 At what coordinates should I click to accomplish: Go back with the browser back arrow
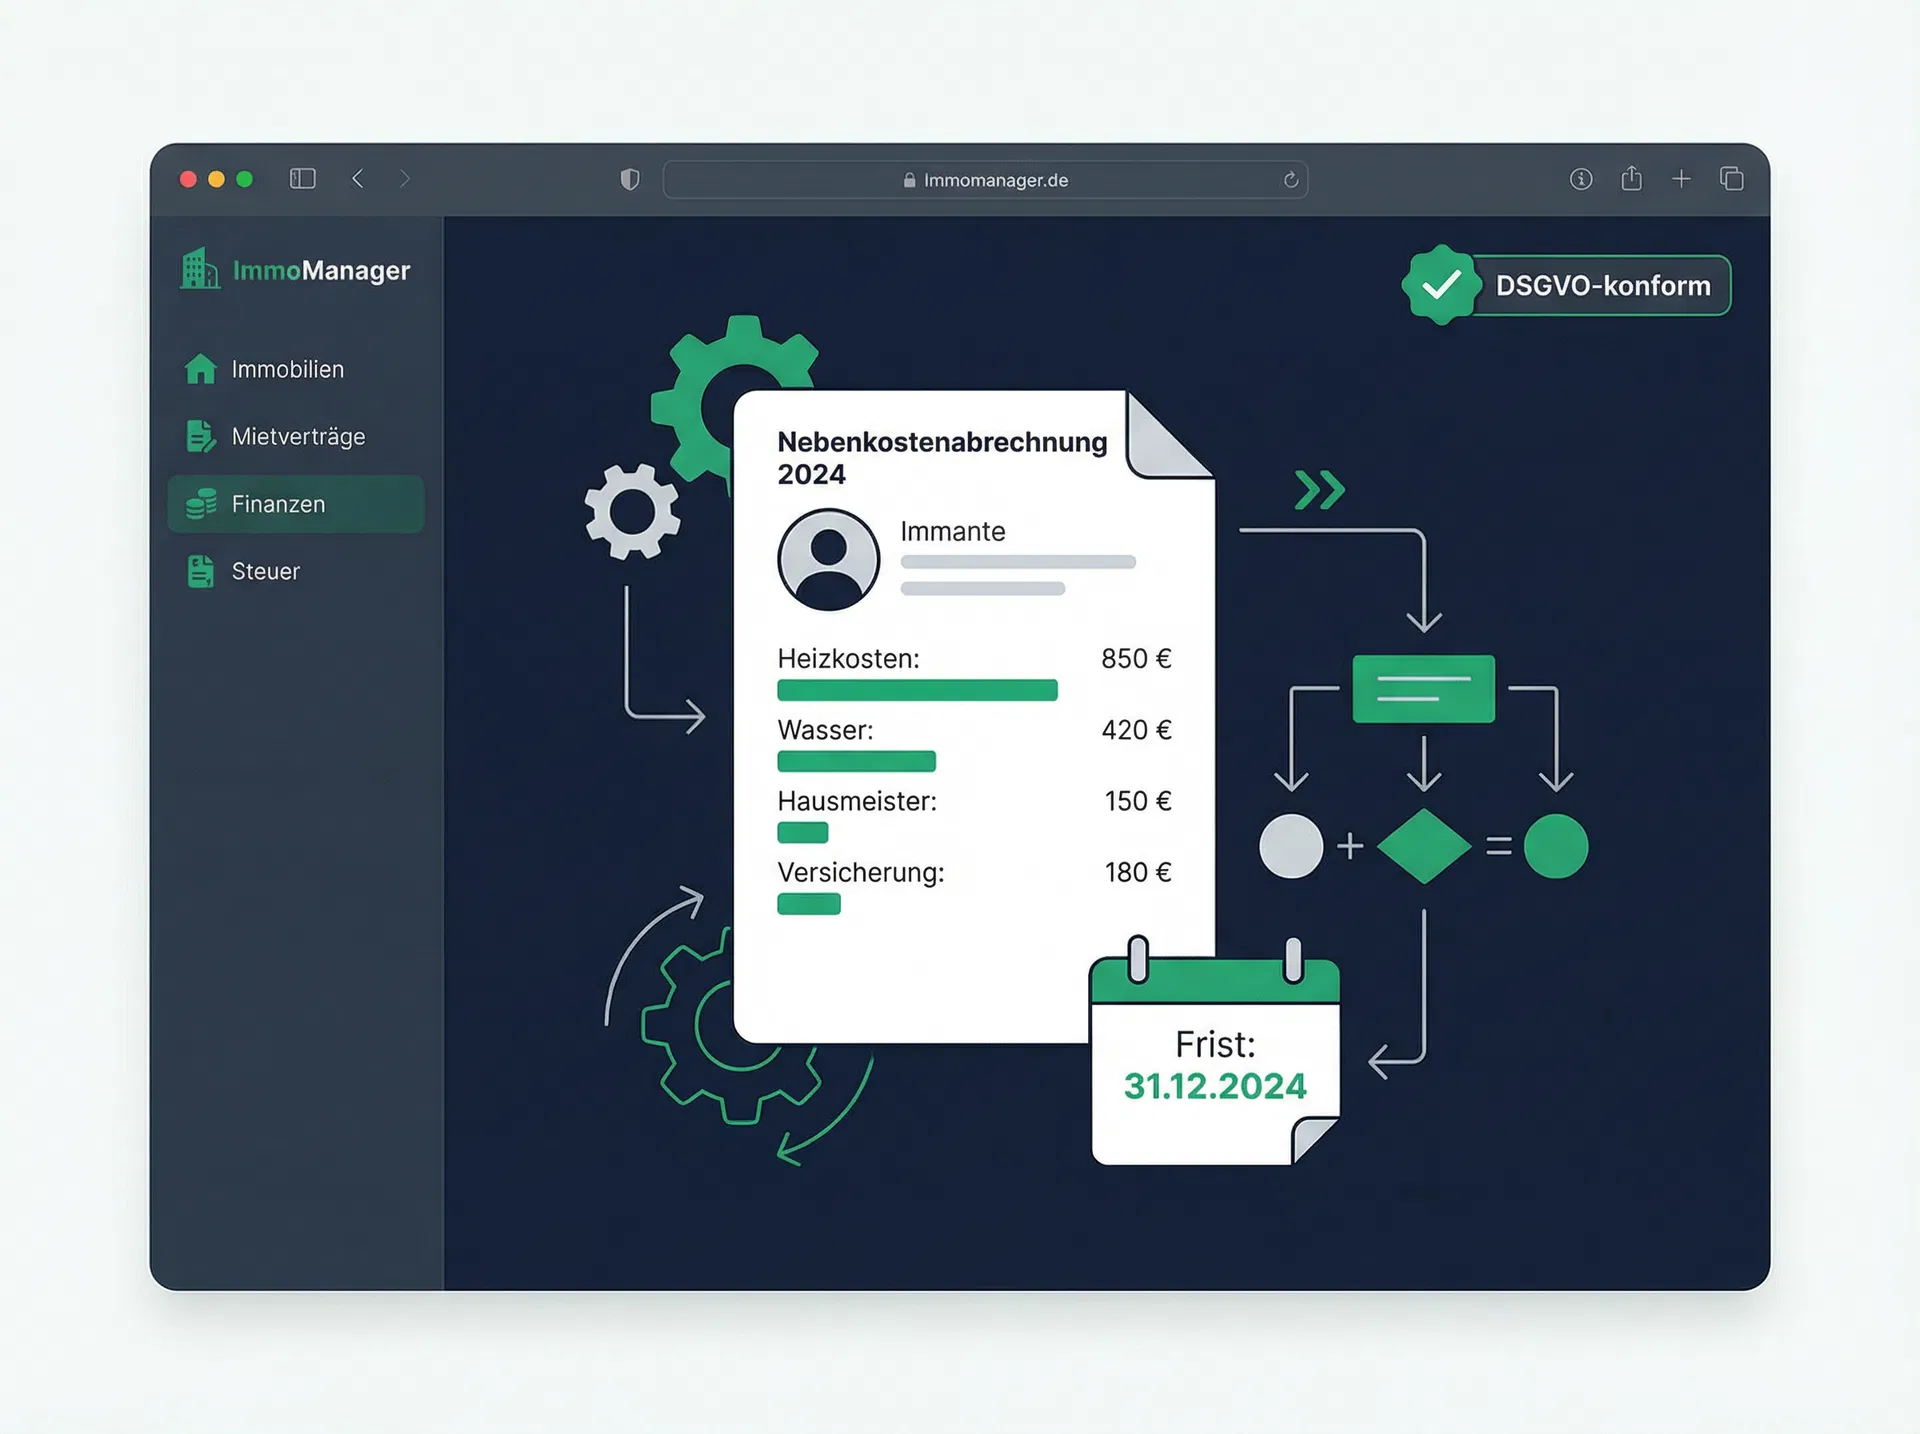tap(358, 179)
